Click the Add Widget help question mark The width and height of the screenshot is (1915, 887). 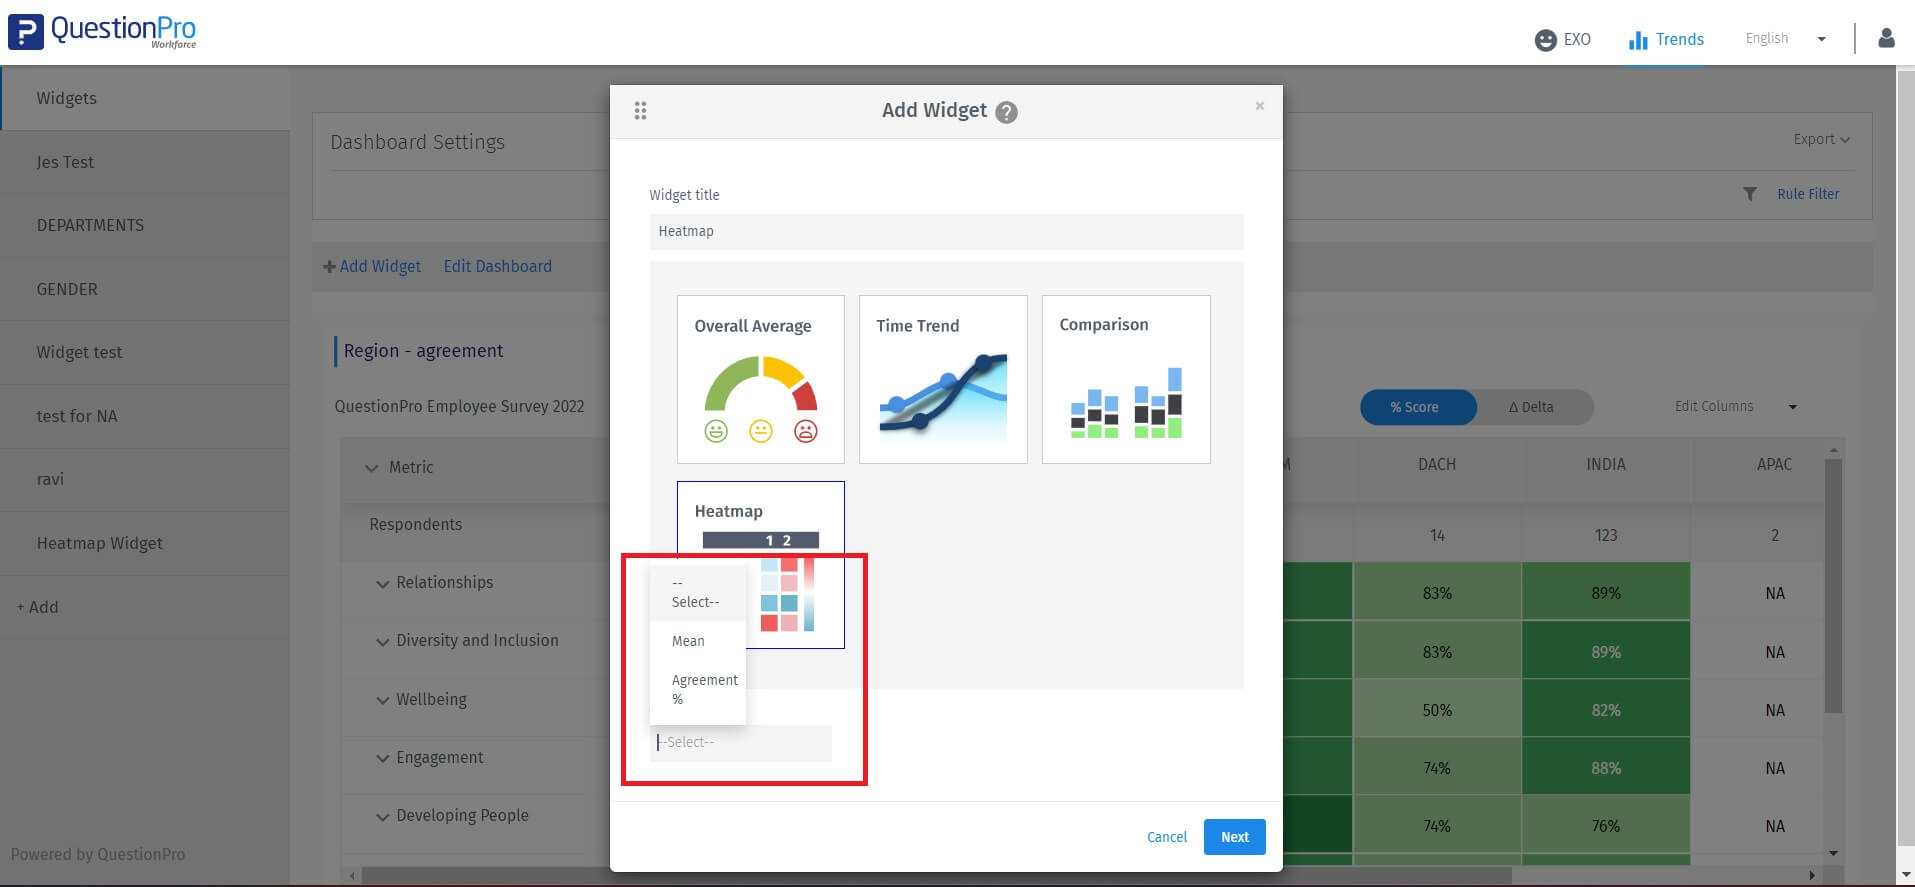[1007, 112]
